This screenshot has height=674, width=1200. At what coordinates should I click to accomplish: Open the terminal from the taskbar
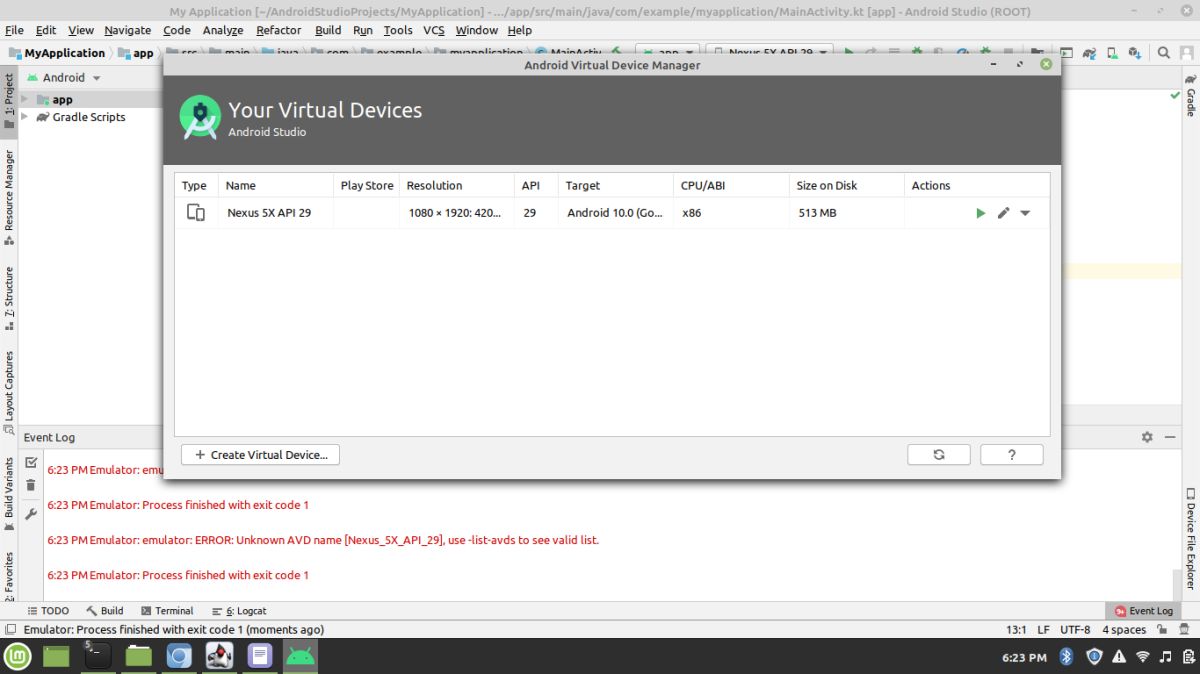pyautogui.click(x=97, y=656)
